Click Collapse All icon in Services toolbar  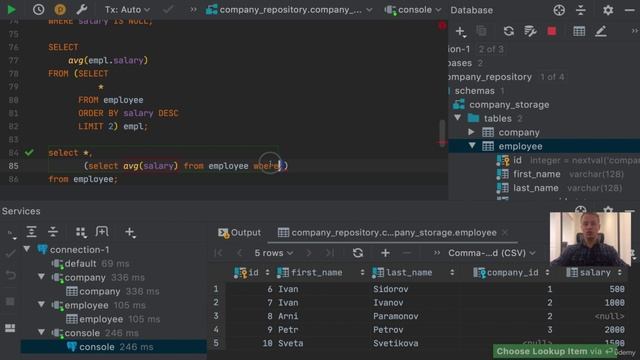coord(53,232)
